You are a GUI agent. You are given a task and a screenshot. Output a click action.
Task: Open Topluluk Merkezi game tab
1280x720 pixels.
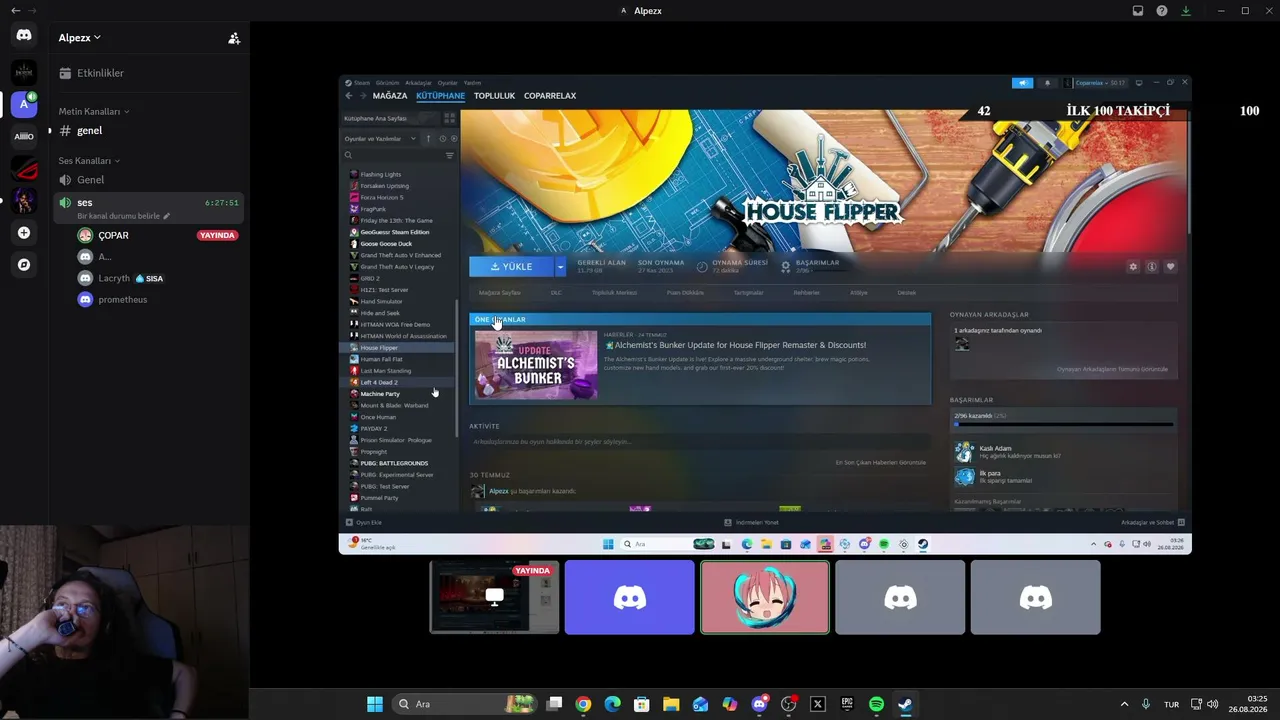pos(614,293)
